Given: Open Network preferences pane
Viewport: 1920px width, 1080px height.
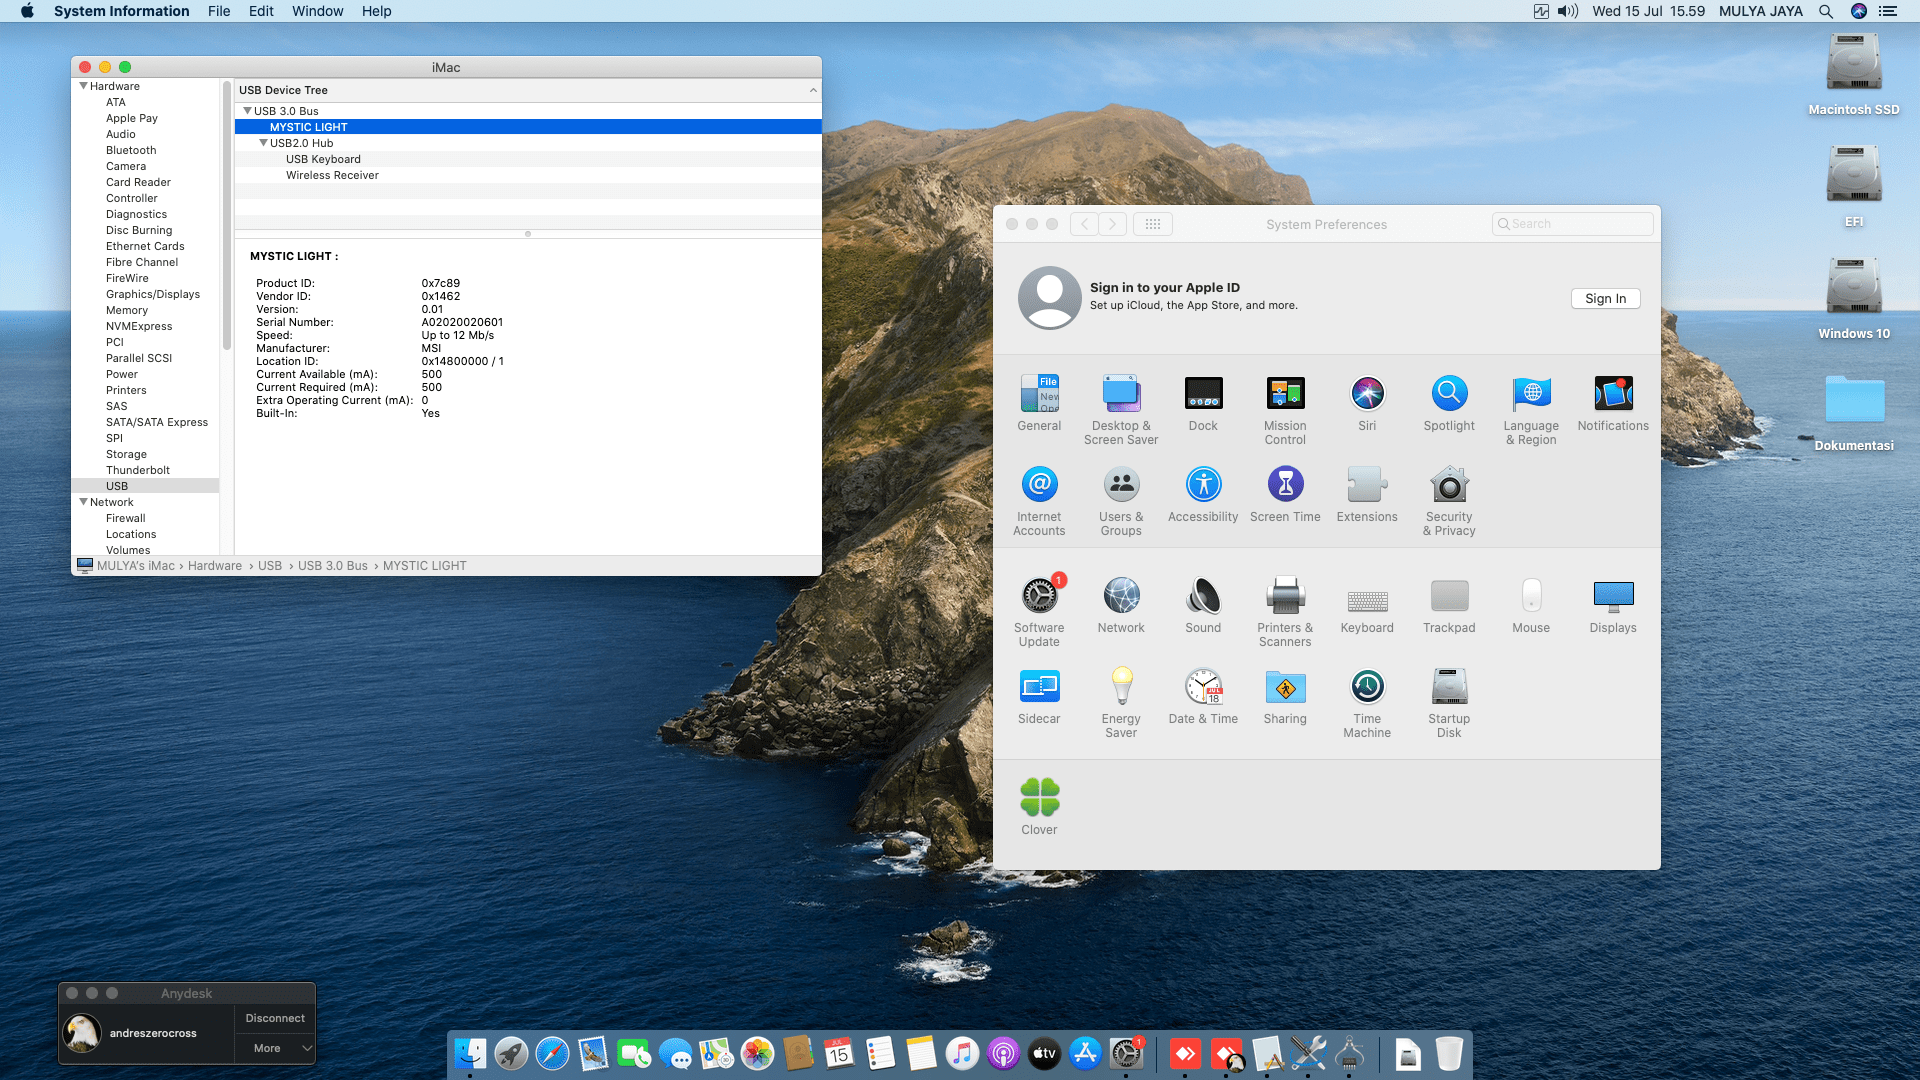Looking at the screenshot, I should 1121,605.
